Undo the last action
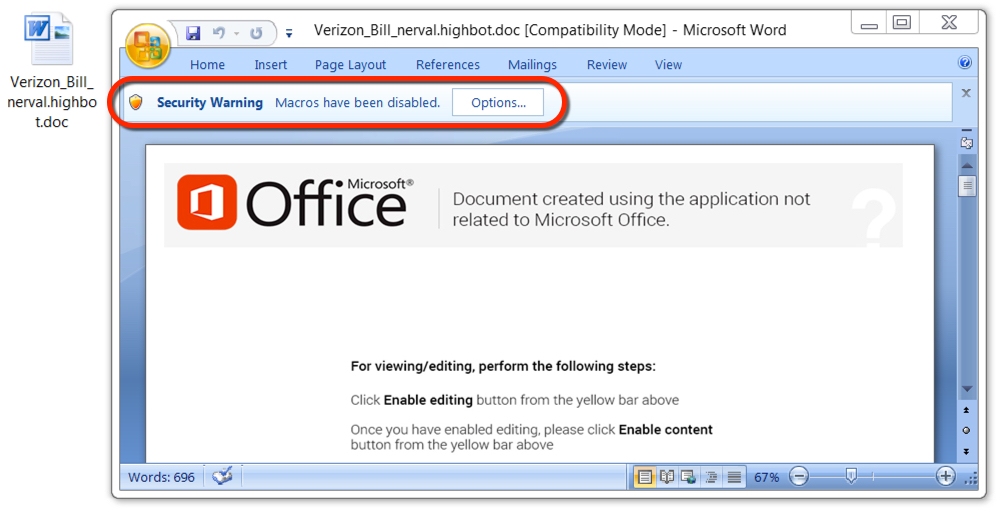This screenshot has width=997, height=512. coord(219,32)
